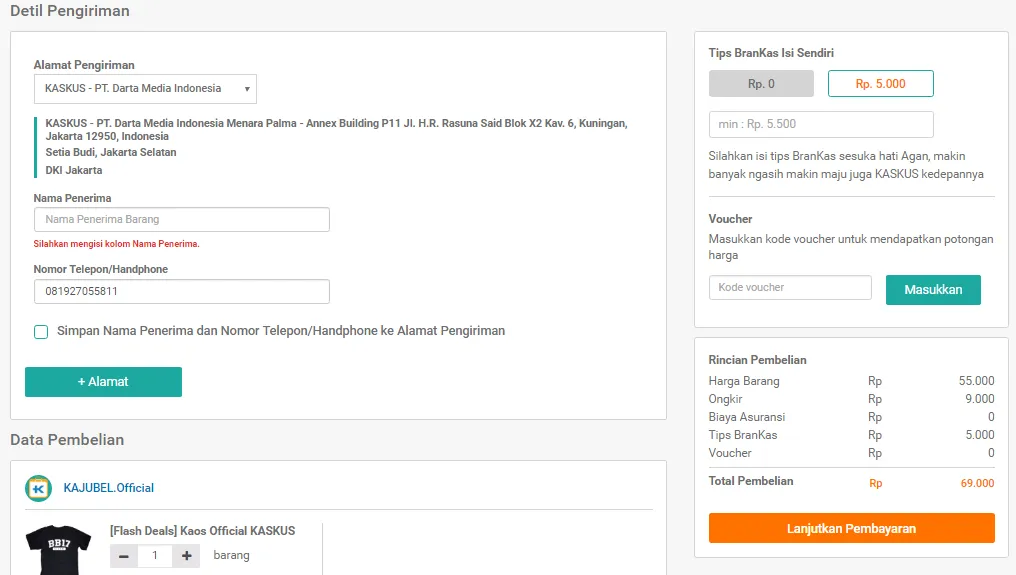The image size is (1016, 575).
Task: Click the Harga Barang value 55.000
Action: click(x=976, y=381)
